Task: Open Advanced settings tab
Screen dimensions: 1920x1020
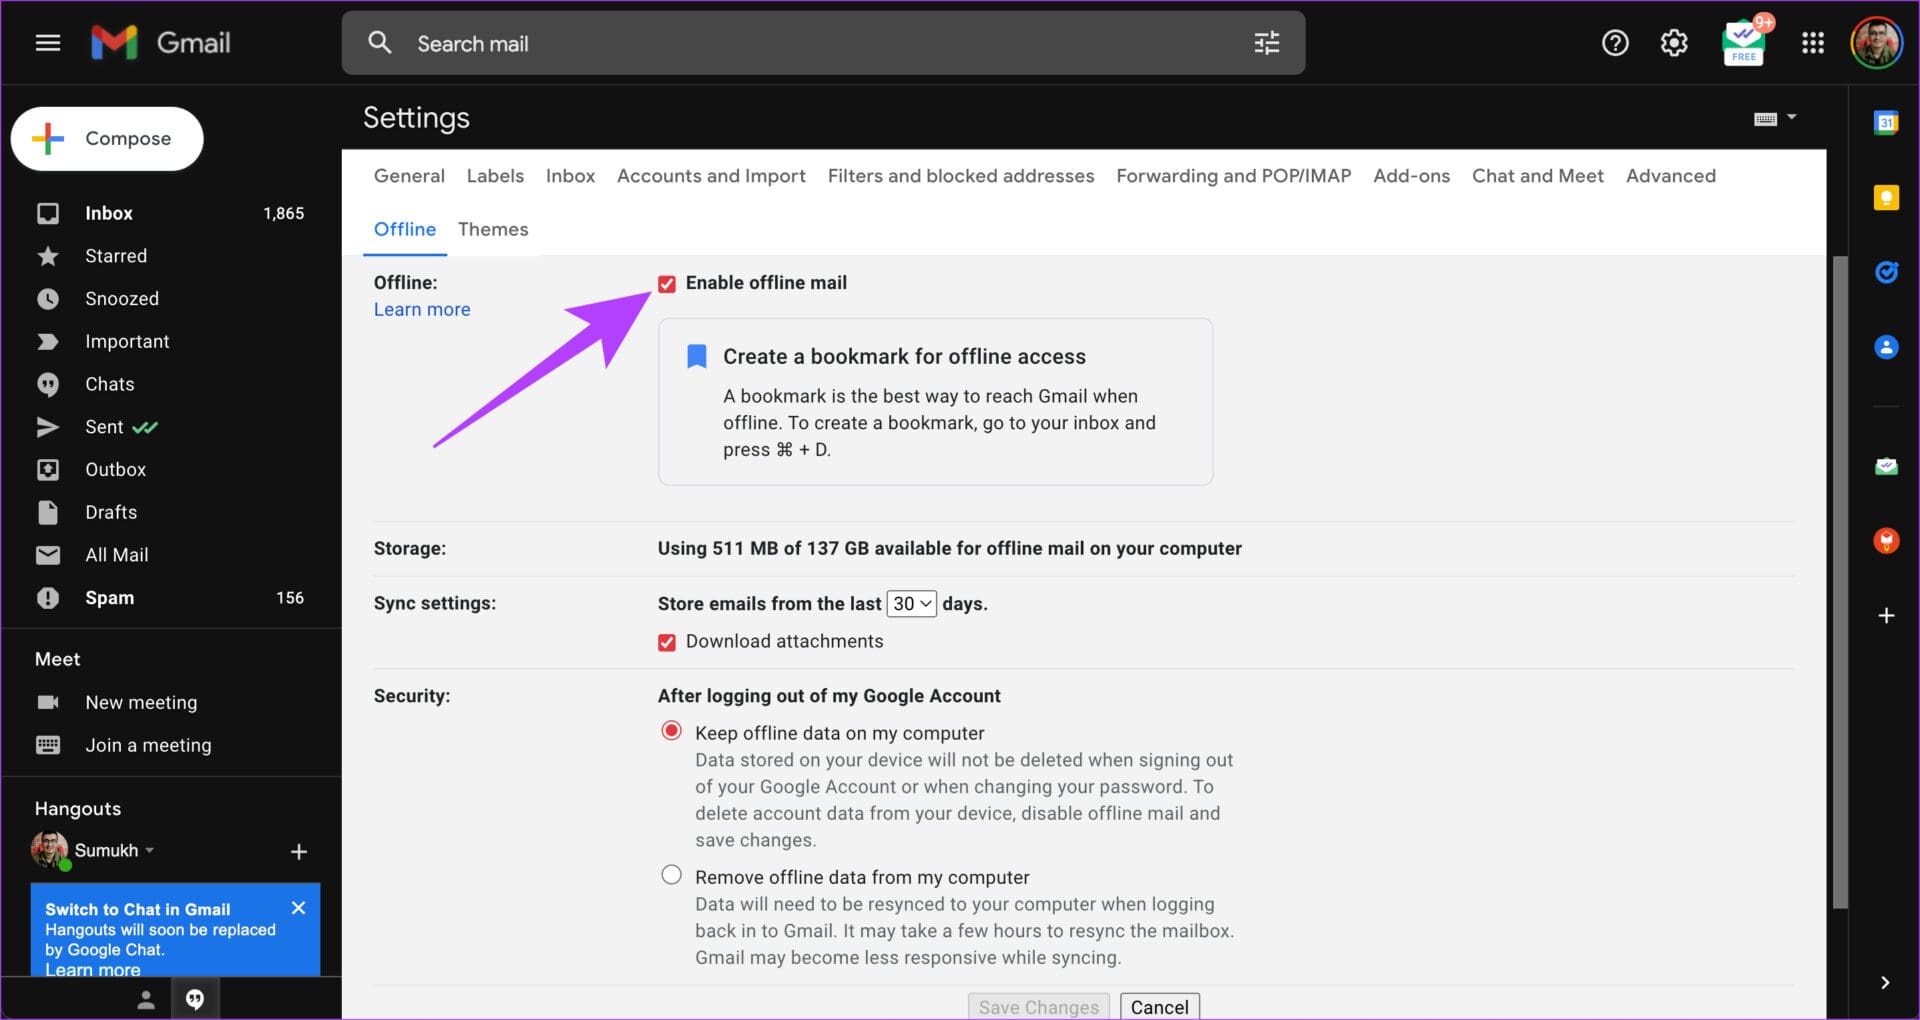Action: click(x=1670, y=176)
